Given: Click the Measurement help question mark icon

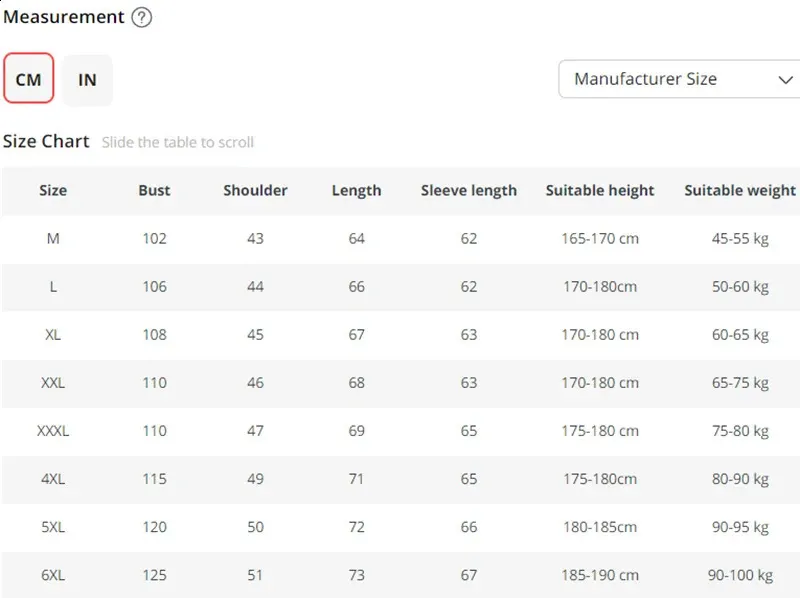Looking at the screenshot, I should (x=142, y=17).
